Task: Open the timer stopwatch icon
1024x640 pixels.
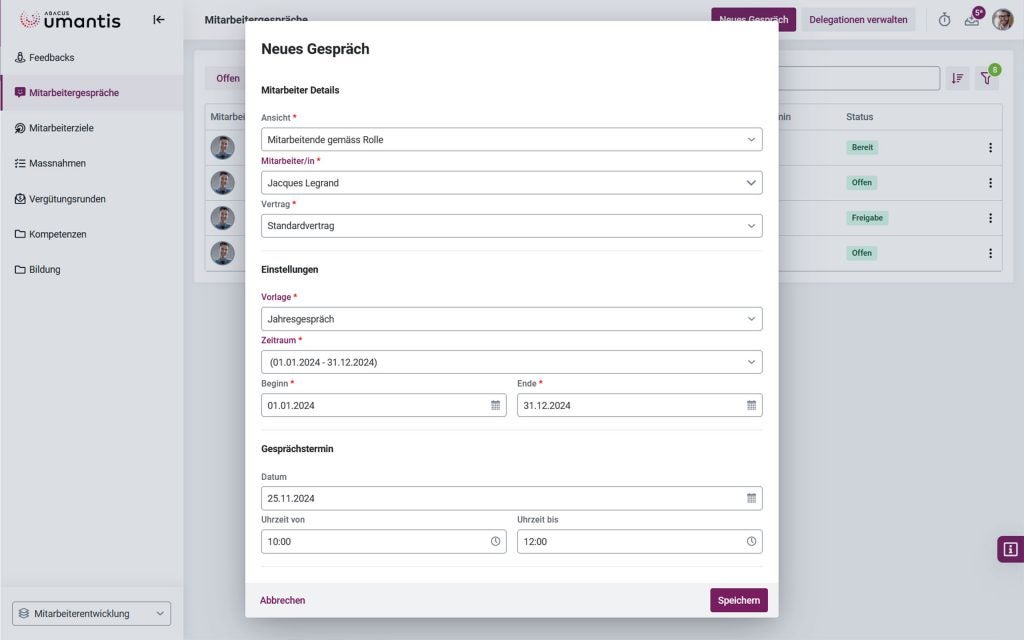Action: (944, 19)
